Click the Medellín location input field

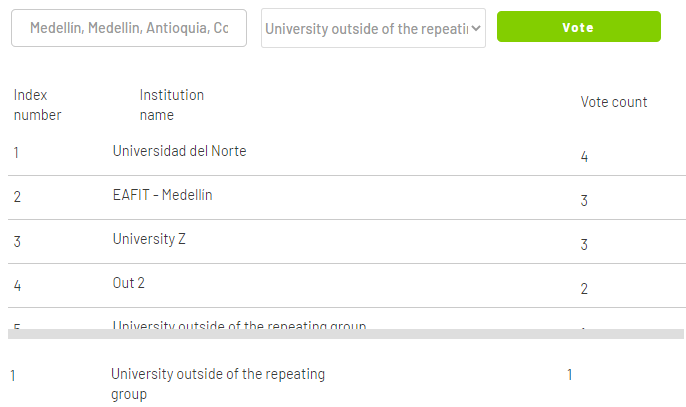point(129,29)
